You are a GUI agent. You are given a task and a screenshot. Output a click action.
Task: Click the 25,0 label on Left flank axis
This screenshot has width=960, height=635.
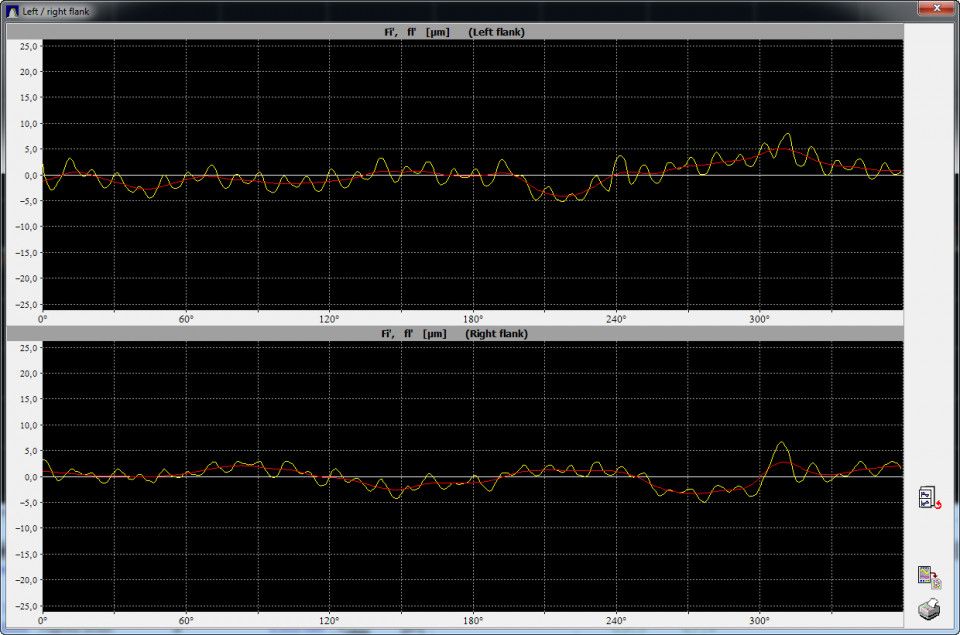[x=29, y=47]
